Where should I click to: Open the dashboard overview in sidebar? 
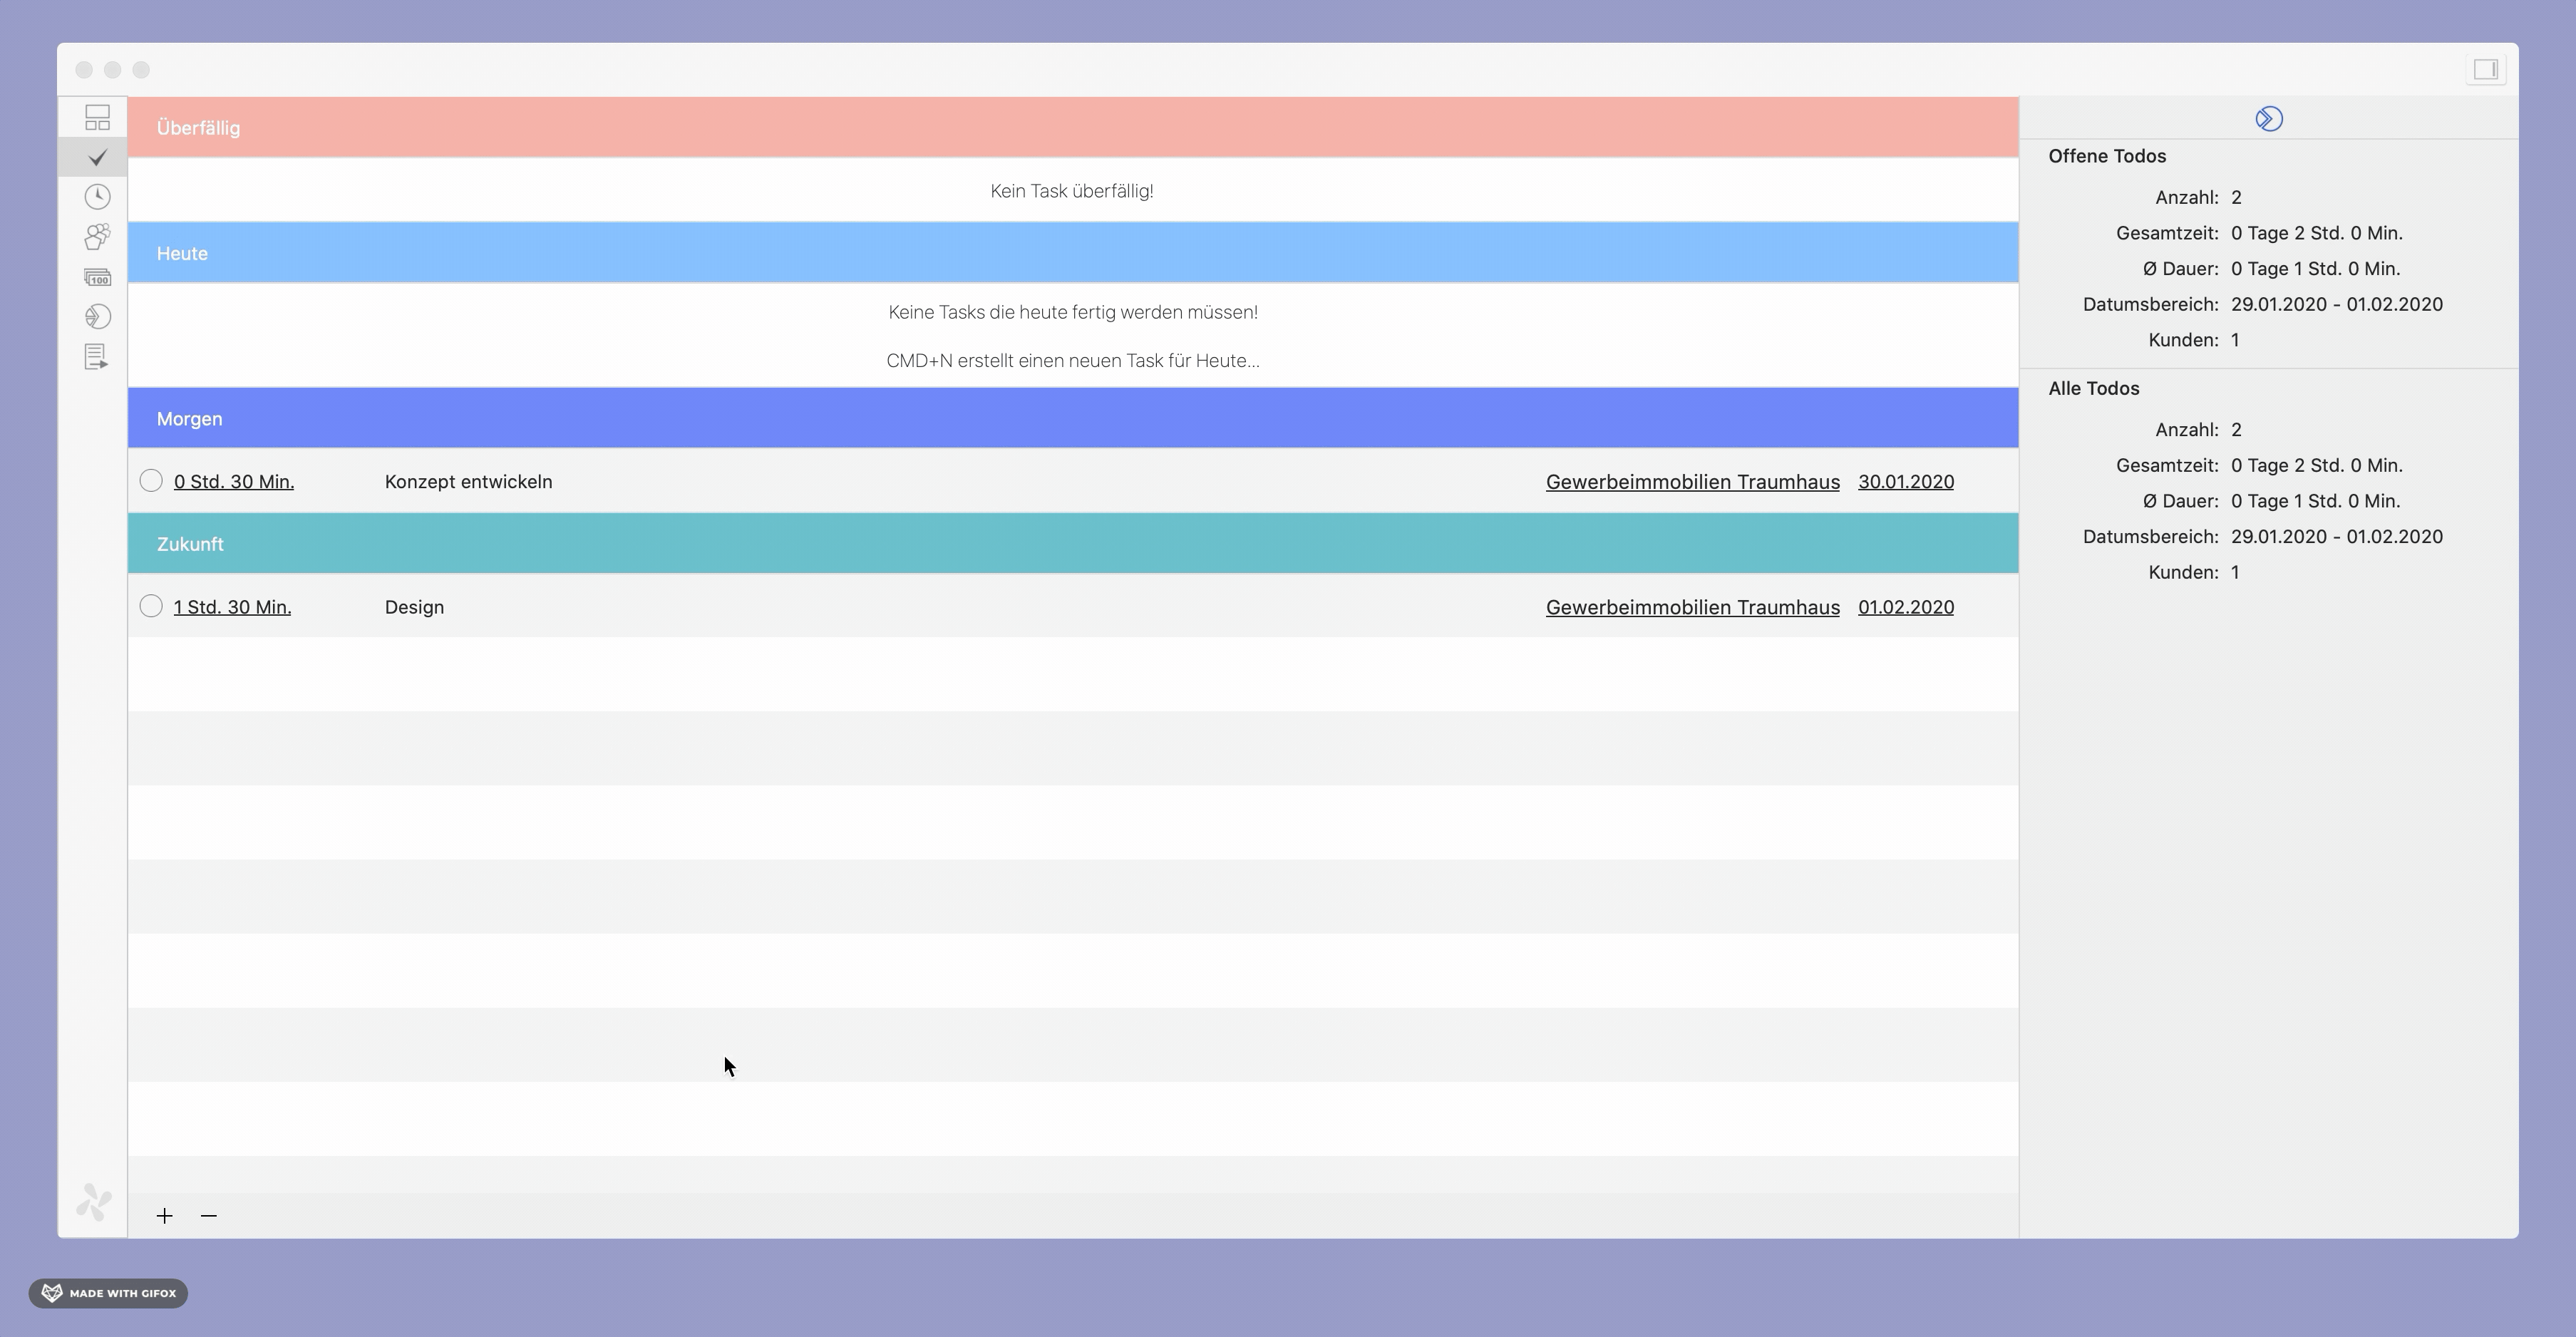[x=97, y=118]
